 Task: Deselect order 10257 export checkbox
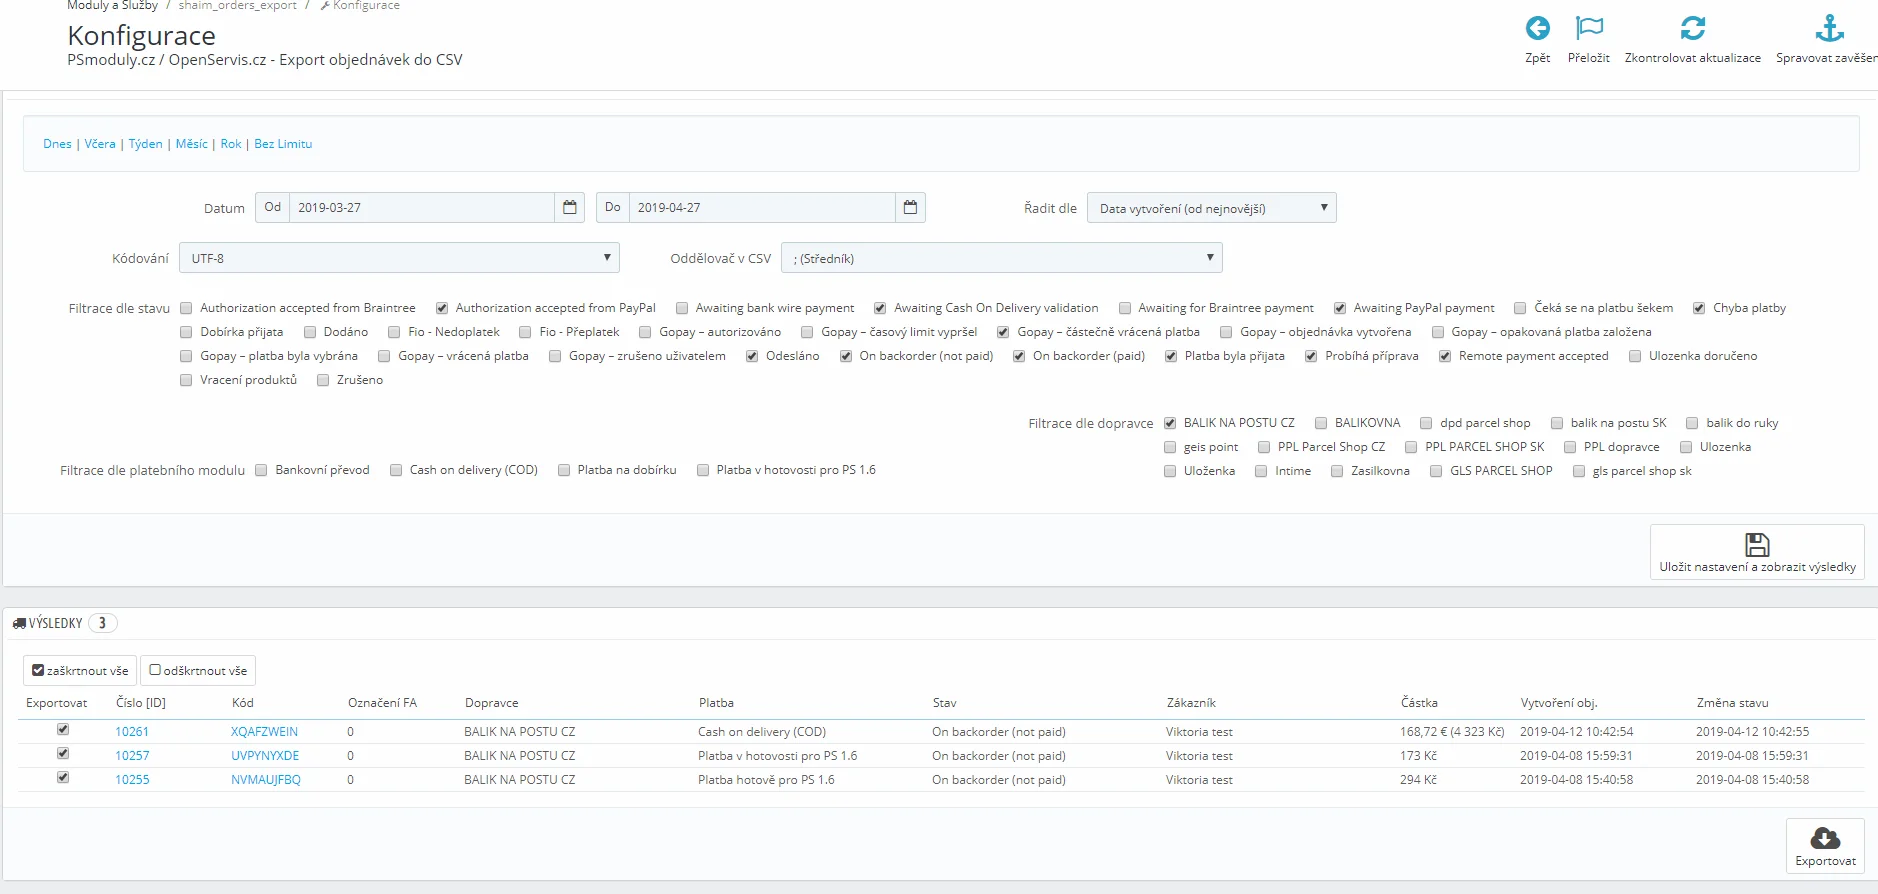click(63, 754)
